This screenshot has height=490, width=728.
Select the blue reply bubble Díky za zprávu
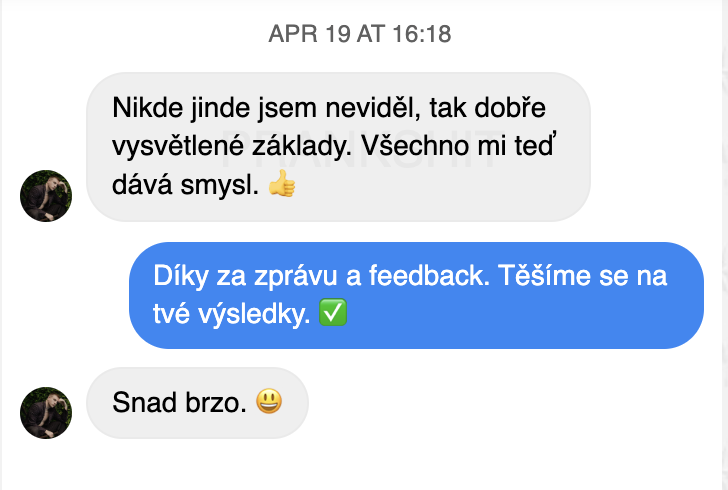tap(416, 295)
